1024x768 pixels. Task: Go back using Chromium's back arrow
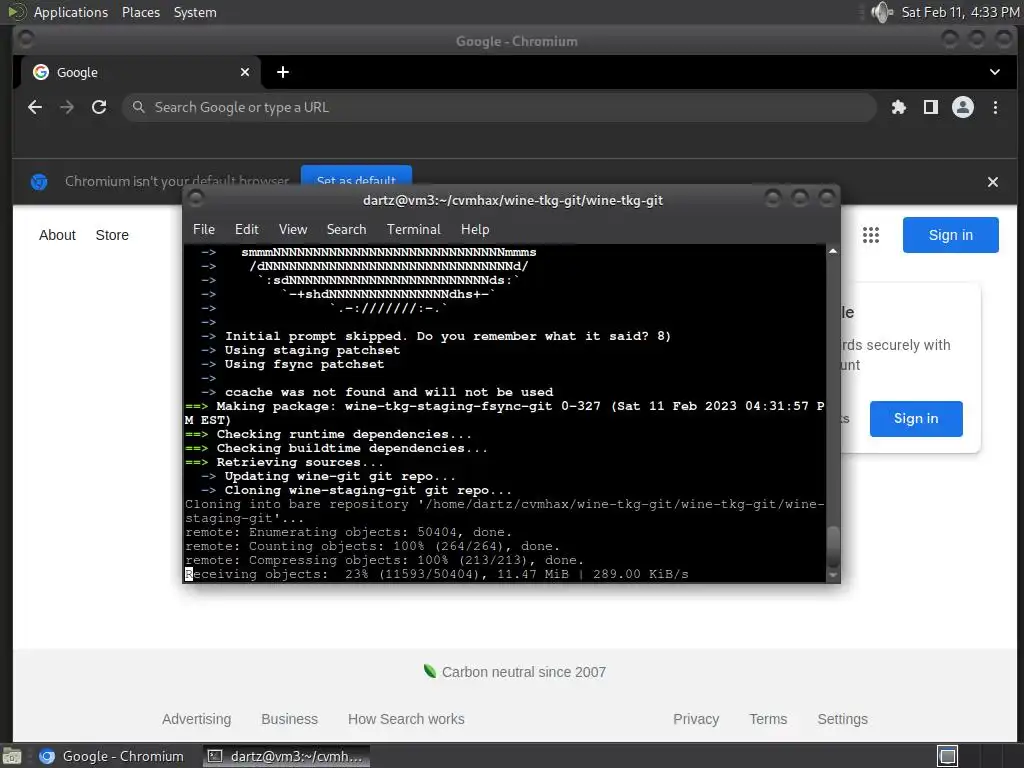pos(35,107)
